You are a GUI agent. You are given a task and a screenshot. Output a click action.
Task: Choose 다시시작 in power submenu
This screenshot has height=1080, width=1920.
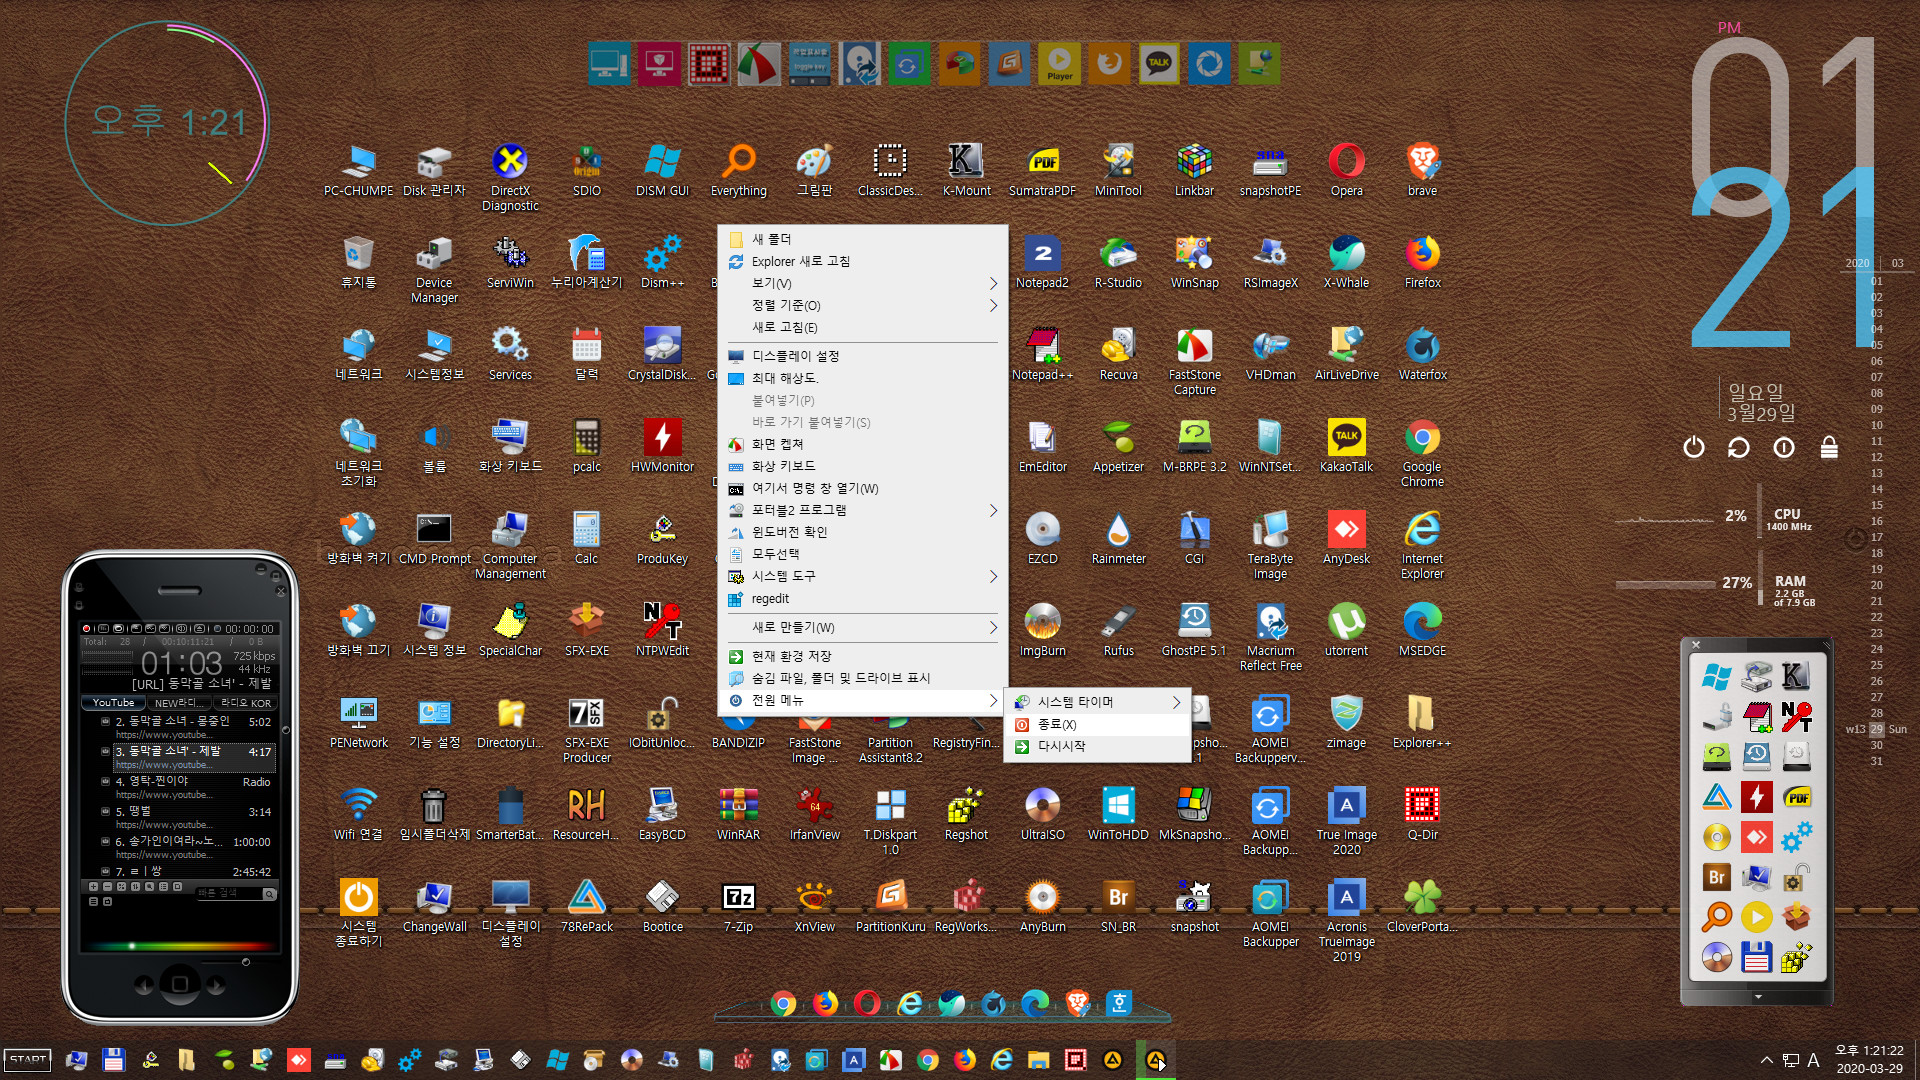(x=1097, y=746)
